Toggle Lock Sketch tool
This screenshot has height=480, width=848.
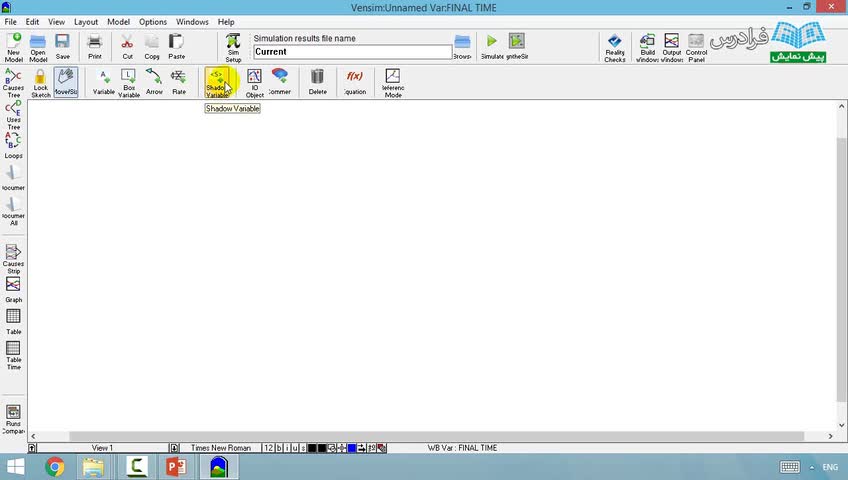(x=41, y=82)
